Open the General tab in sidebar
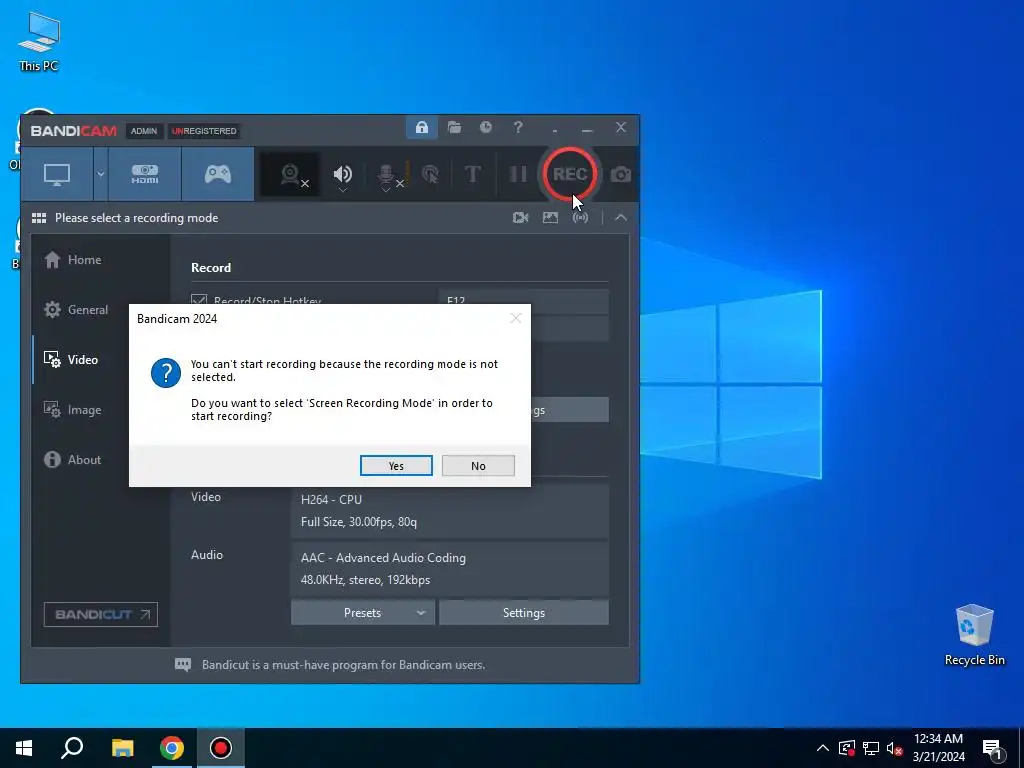 click(76, 310)
